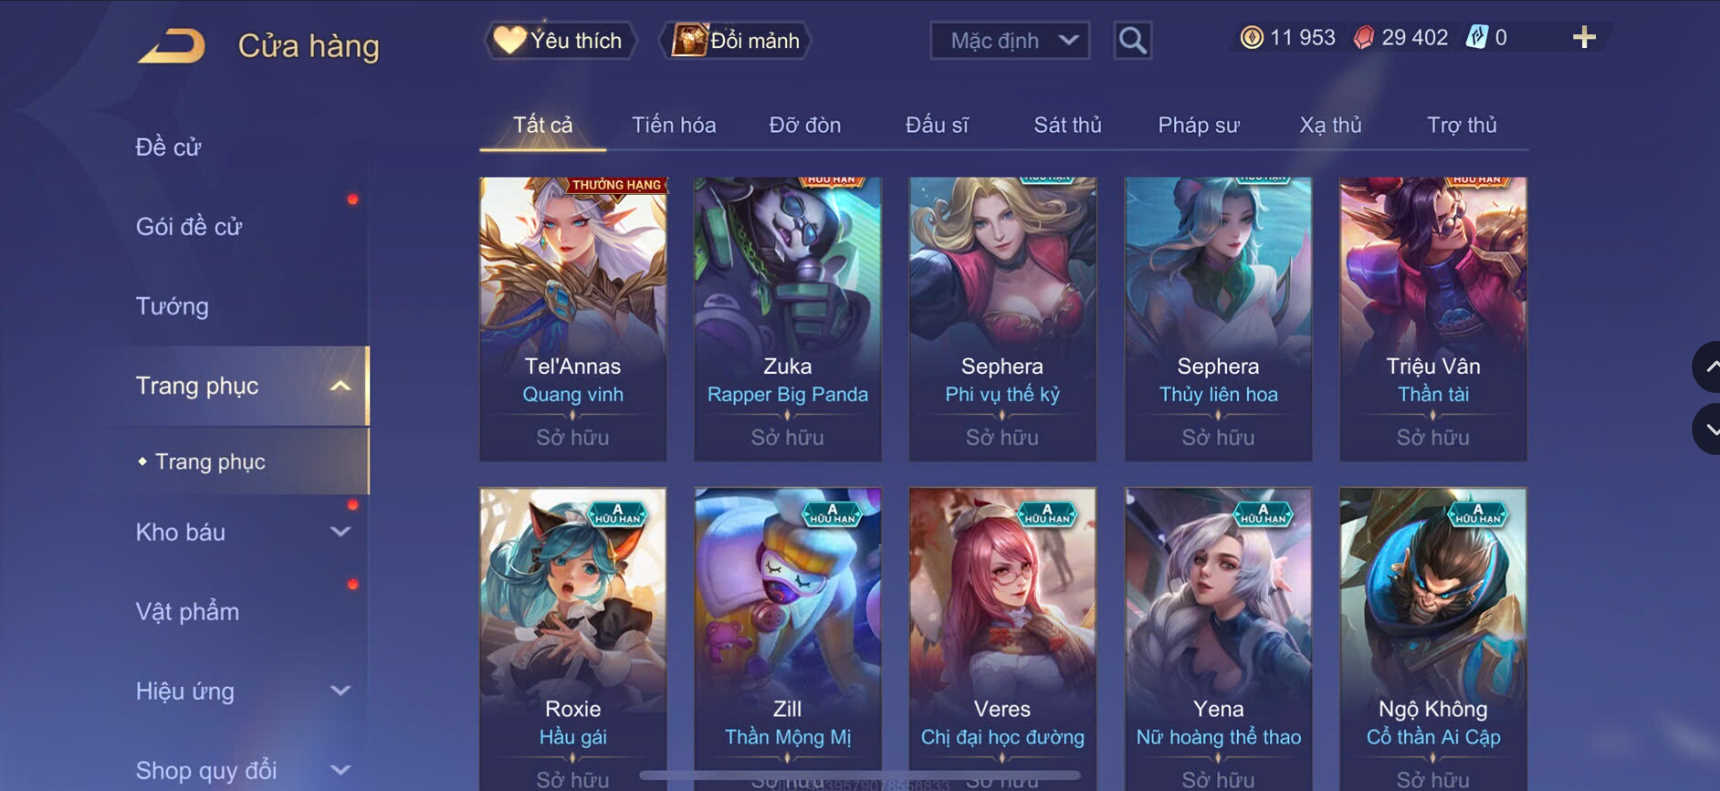Tap the red ruby currency icon
Image resolution: width=1720 pixels, height=791 pixels.
pyautogui.click(x=1363, y=38)
